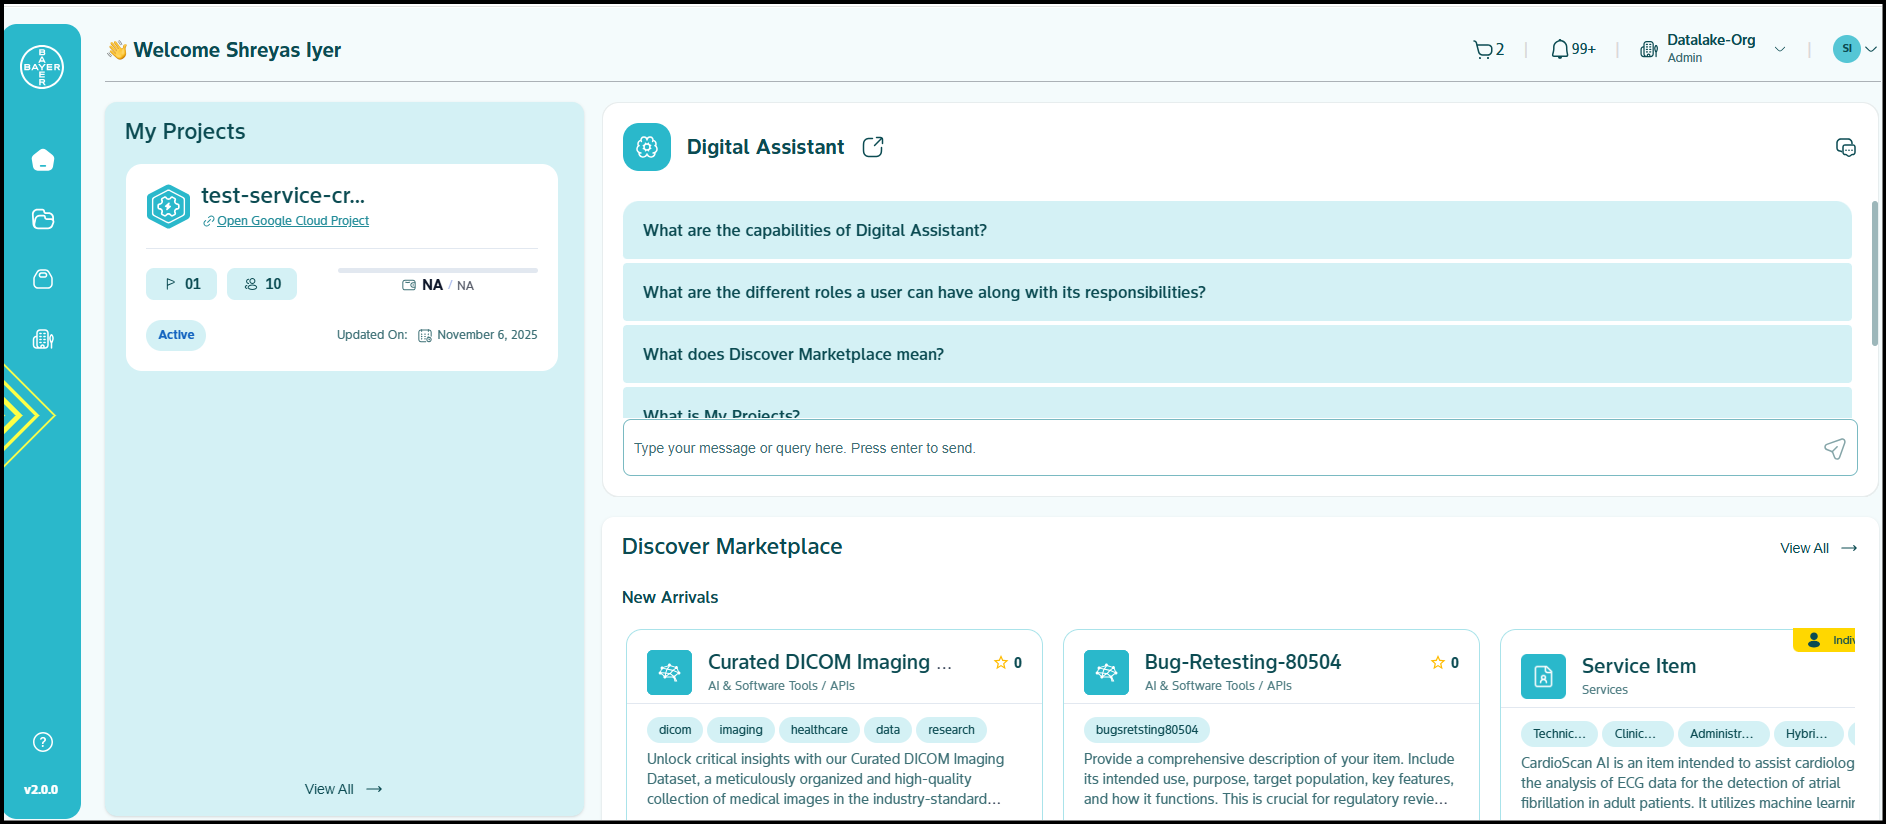The width and height of the screenshot is (1886, 824).
Task: Open the shopping cart icon in header
Action: tap(1482, 50)
